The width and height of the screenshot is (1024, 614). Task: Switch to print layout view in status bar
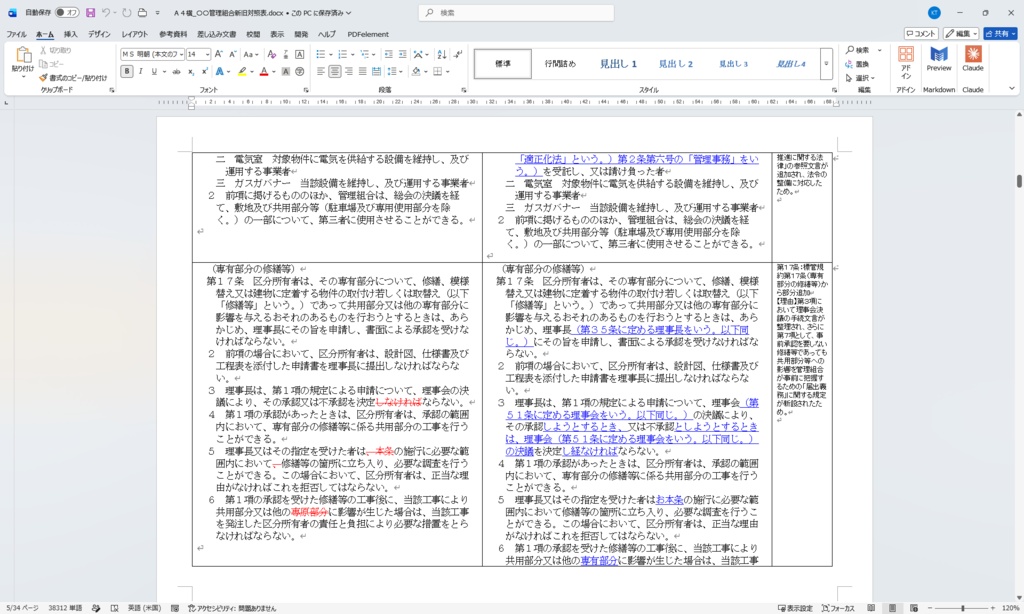click(x=892, y=608)
